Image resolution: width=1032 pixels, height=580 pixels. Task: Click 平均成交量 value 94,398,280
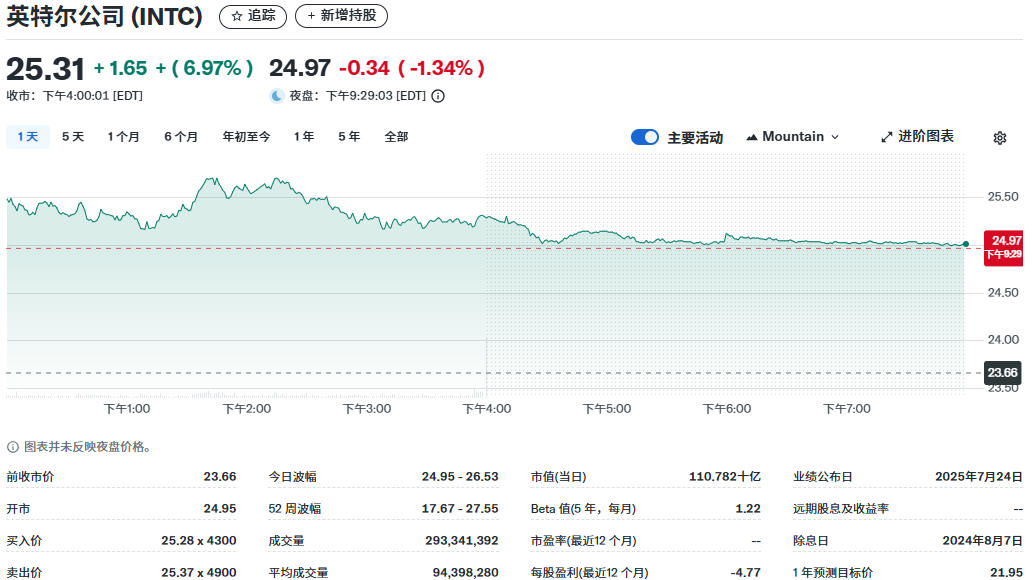pyautogui.click(x=465, y=573)
